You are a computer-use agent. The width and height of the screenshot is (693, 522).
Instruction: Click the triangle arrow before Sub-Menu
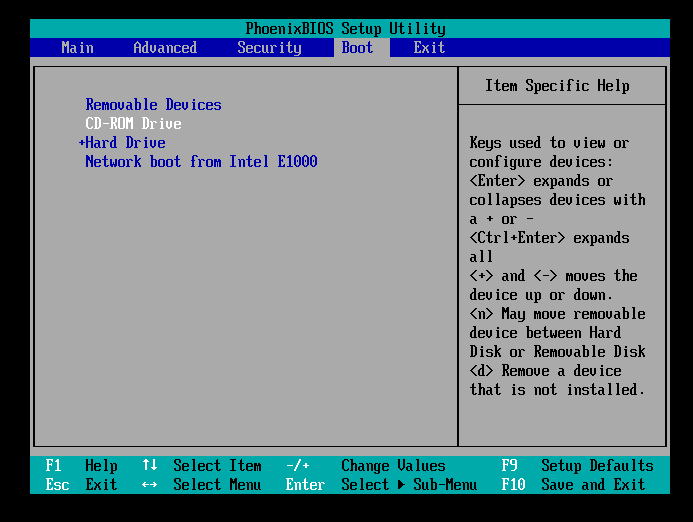pyautogui.click(x=401, y=485)
